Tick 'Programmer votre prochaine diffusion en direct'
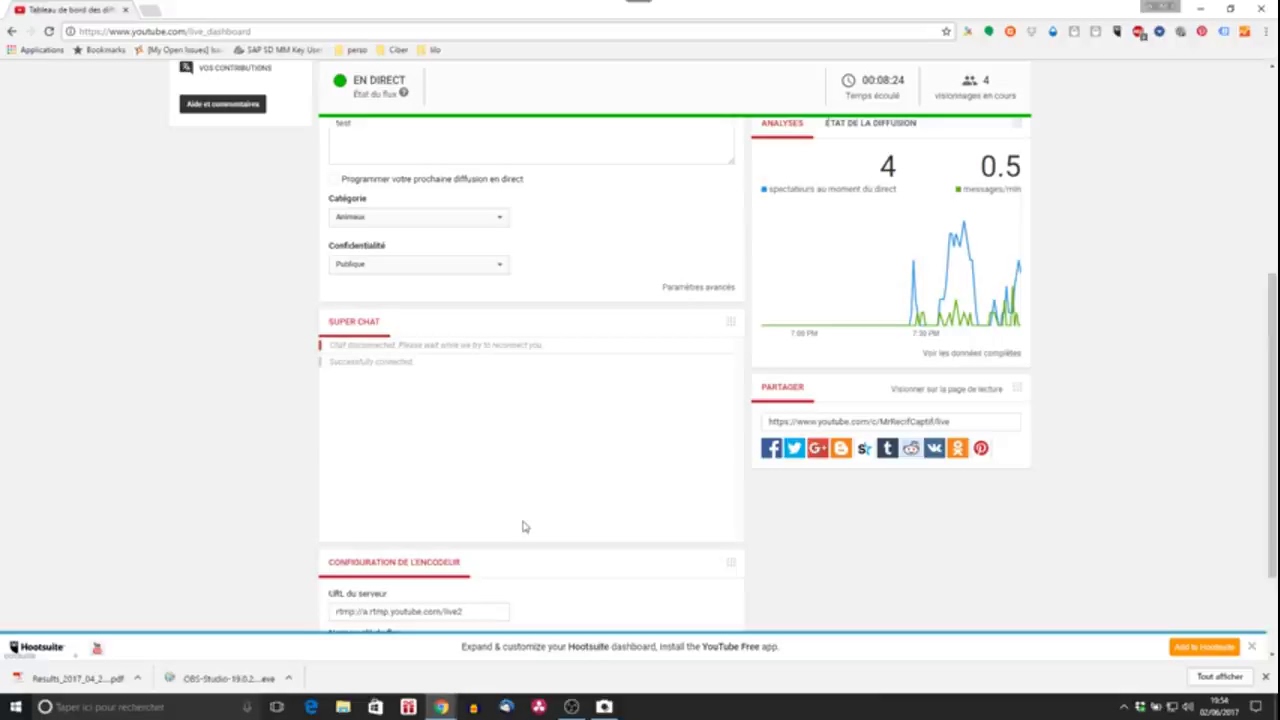The height and width of the screenshot is (720, 1280). tap(334, 179)
